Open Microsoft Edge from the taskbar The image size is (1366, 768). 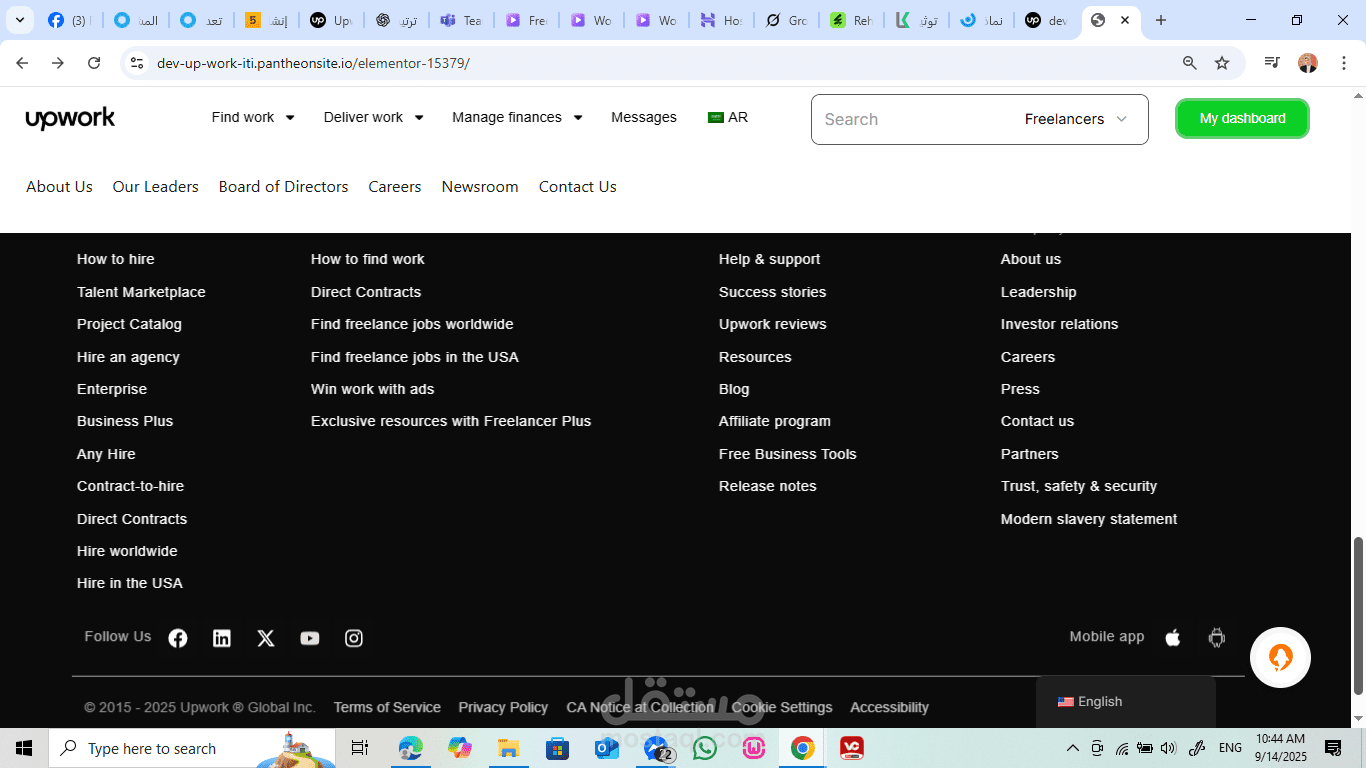(411, 748)
